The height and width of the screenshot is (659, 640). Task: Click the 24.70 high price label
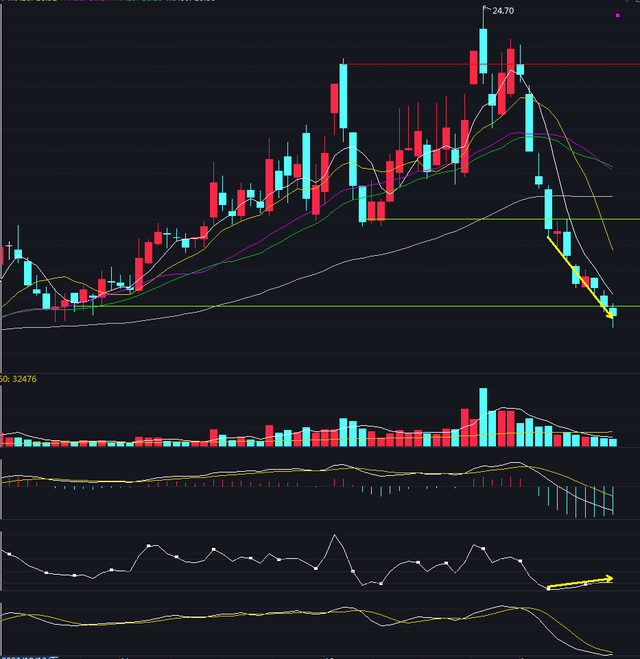point(503,11)
